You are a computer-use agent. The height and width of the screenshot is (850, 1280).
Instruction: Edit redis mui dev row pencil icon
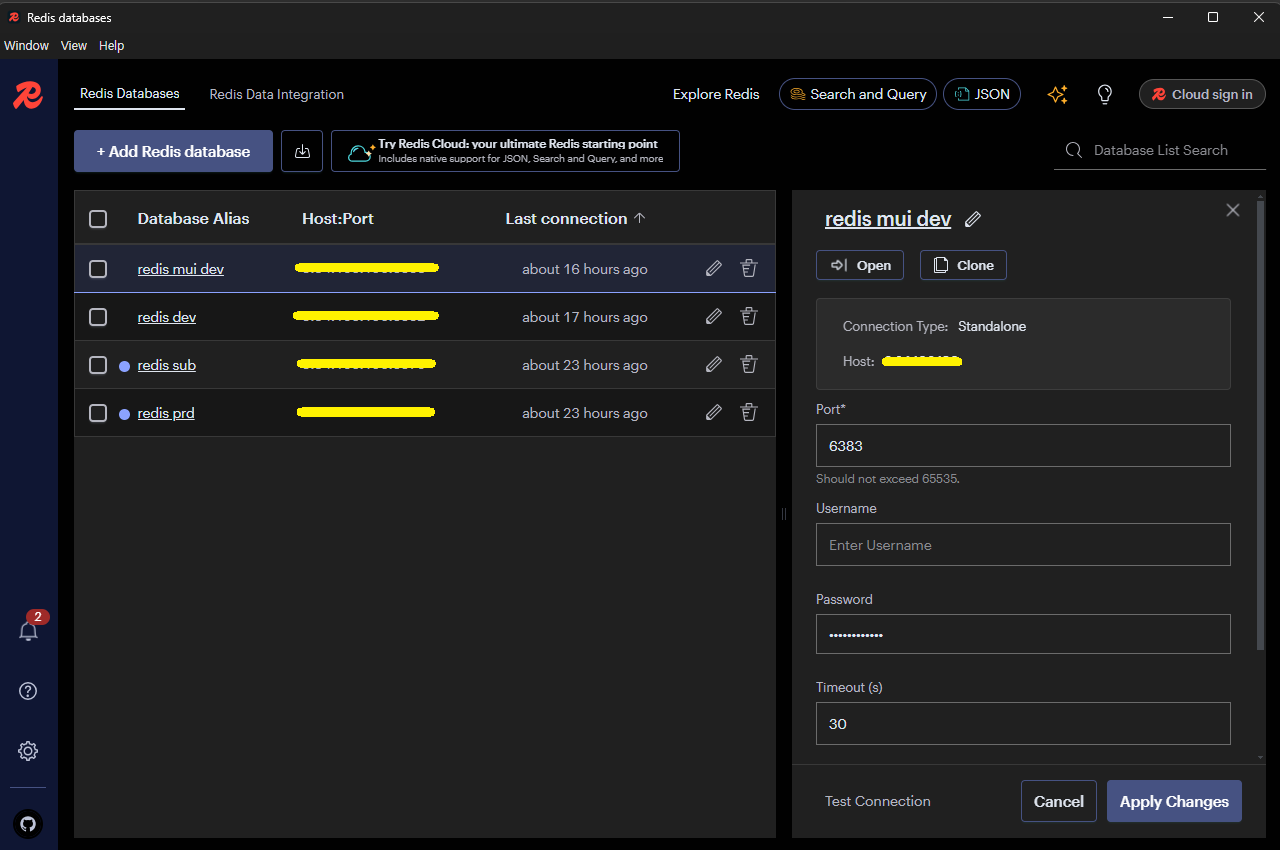714,268
